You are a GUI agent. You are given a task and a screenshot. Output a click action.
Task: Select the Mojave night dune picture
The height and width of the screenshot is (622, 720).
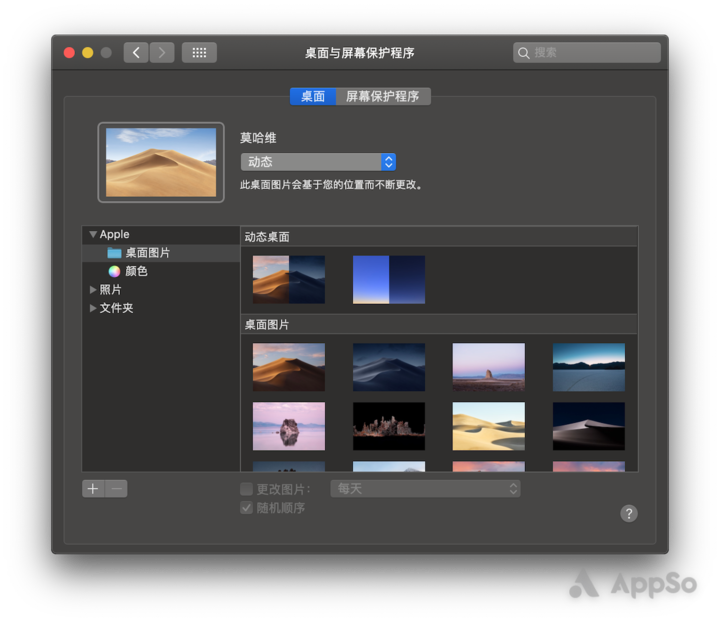pyautogui.click(x=389, y=367)
